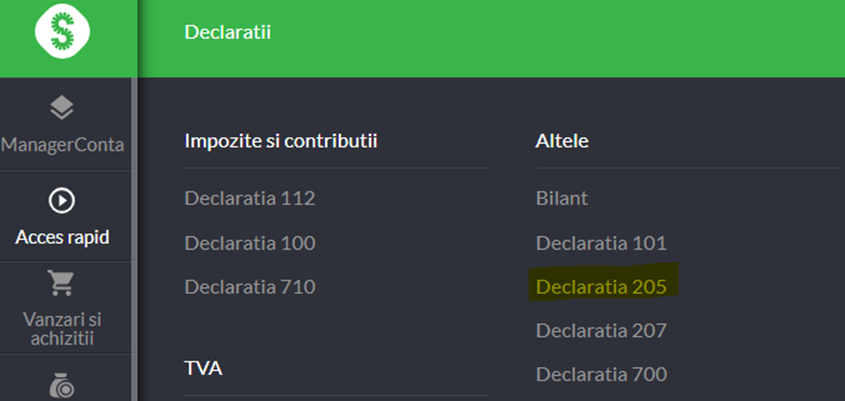Viewport: 845px width, 401px height.
Task: Open Declaratia 112 link
Action: tap(250, 198)
